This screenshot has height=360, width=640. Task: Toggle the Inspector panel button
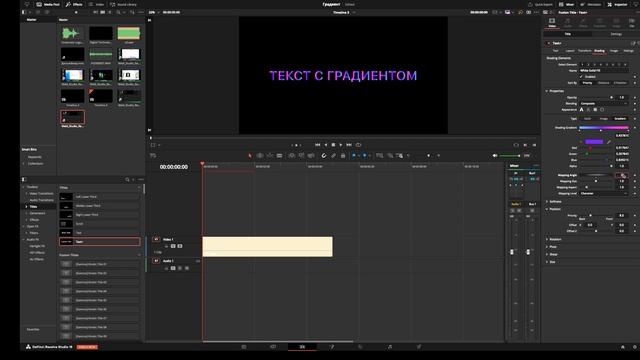click(617, 4)
